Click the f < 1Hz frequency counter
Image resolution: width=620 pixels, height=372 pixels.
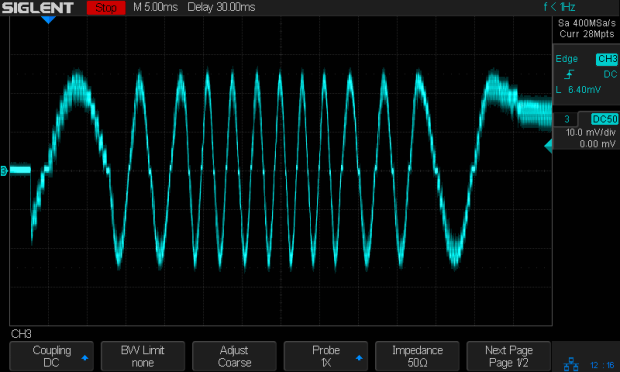pos(559,7)
